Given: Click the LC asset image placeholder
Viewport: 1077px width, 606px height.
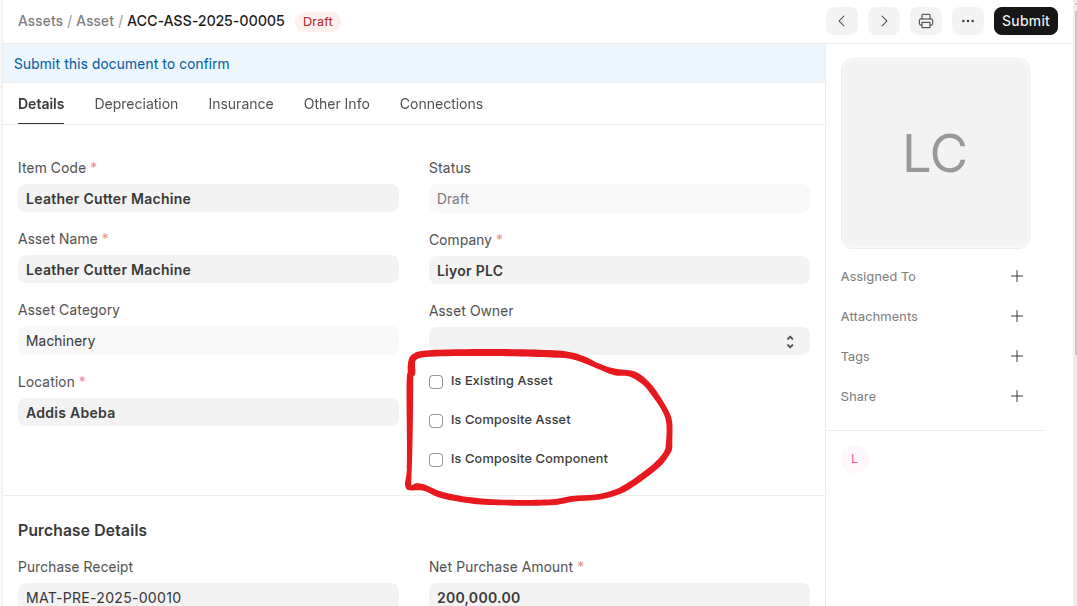Looking at the screenshot, I should coord(934,153).
